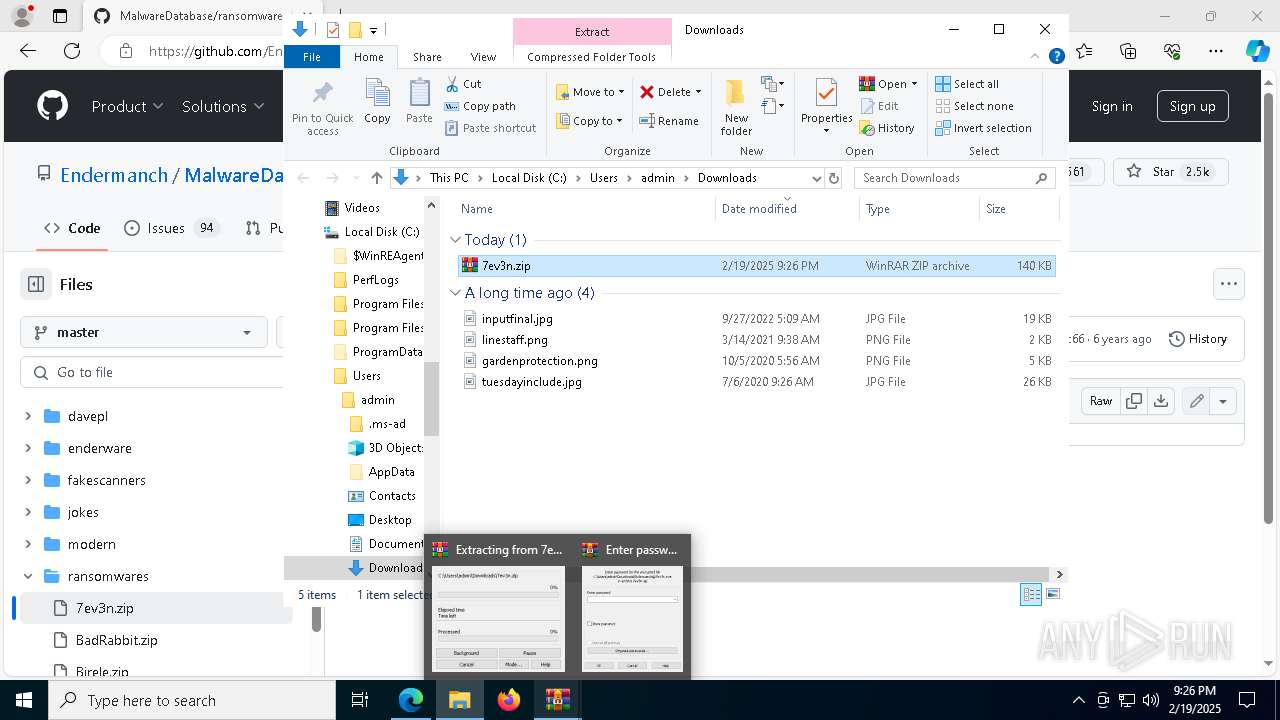
Task: Click the Copy ribbon icon
Action: (377, 94)
